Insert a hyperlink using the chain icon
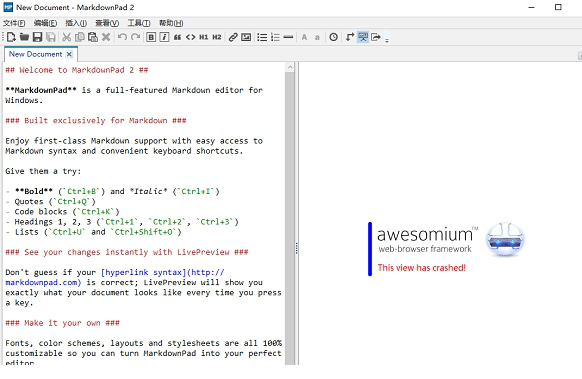 point(233,37)
